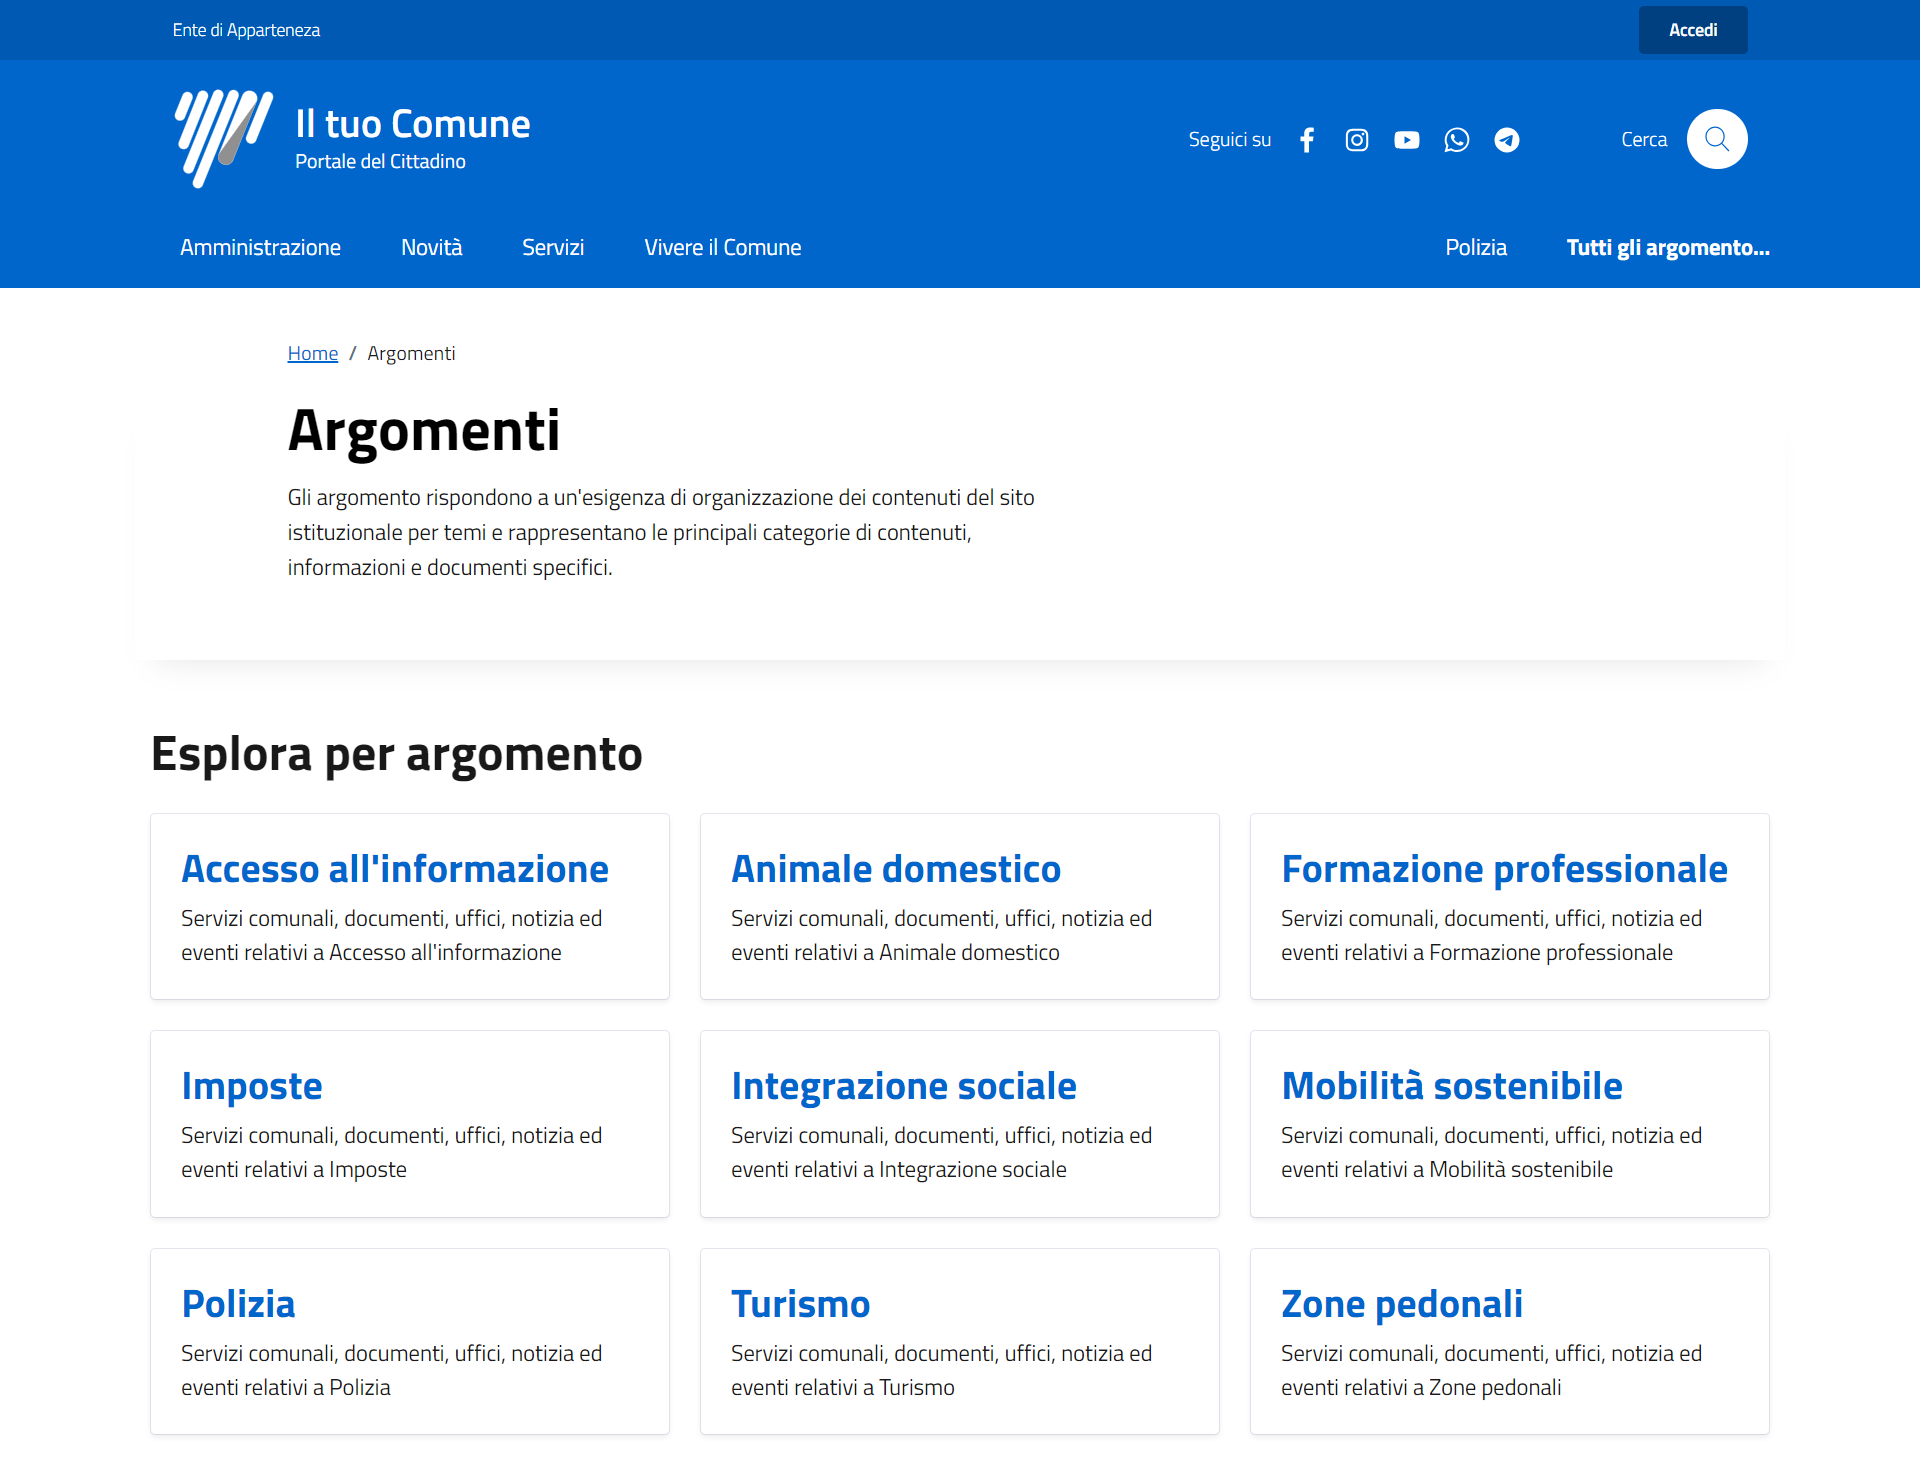Open the YouTube social icon
Image resolution: width=1920 pixels, height=1476 pixels.
1406,140
